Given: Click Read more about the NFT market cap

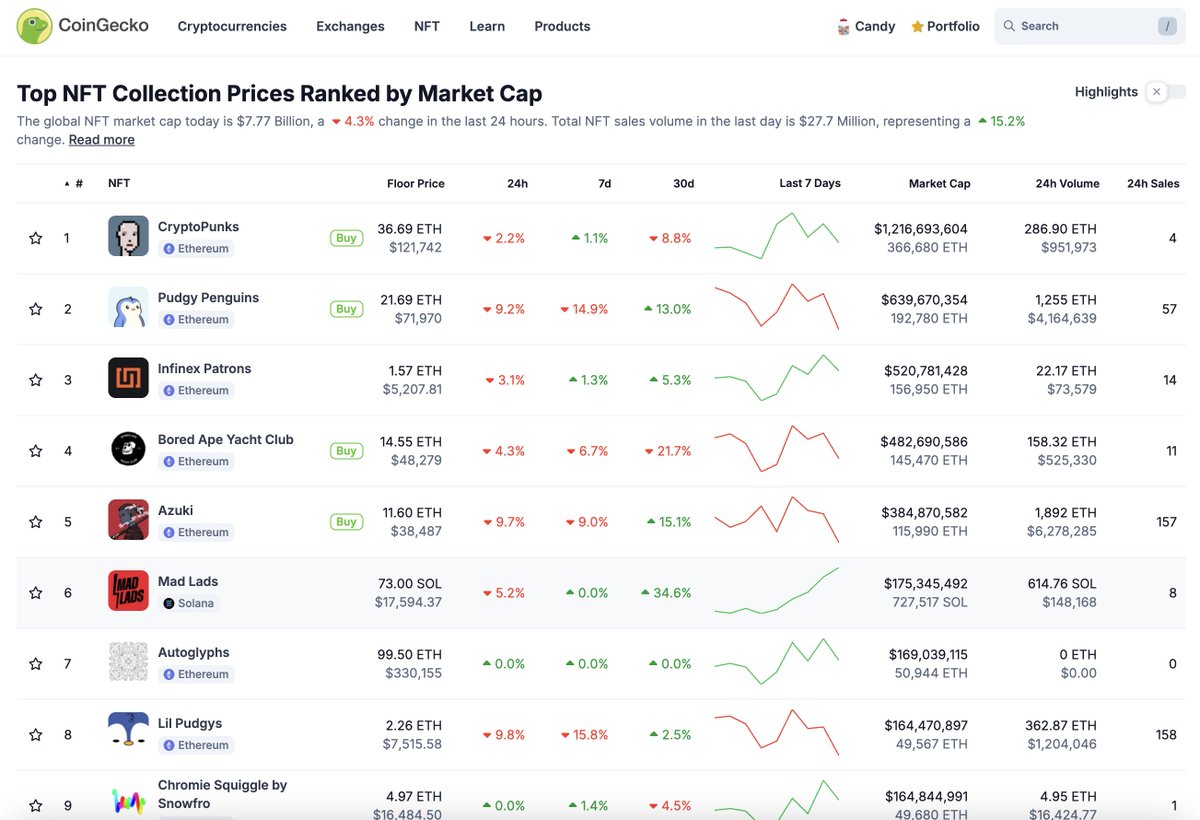Looking at the screenshot, I should click(x=101, y=139).
